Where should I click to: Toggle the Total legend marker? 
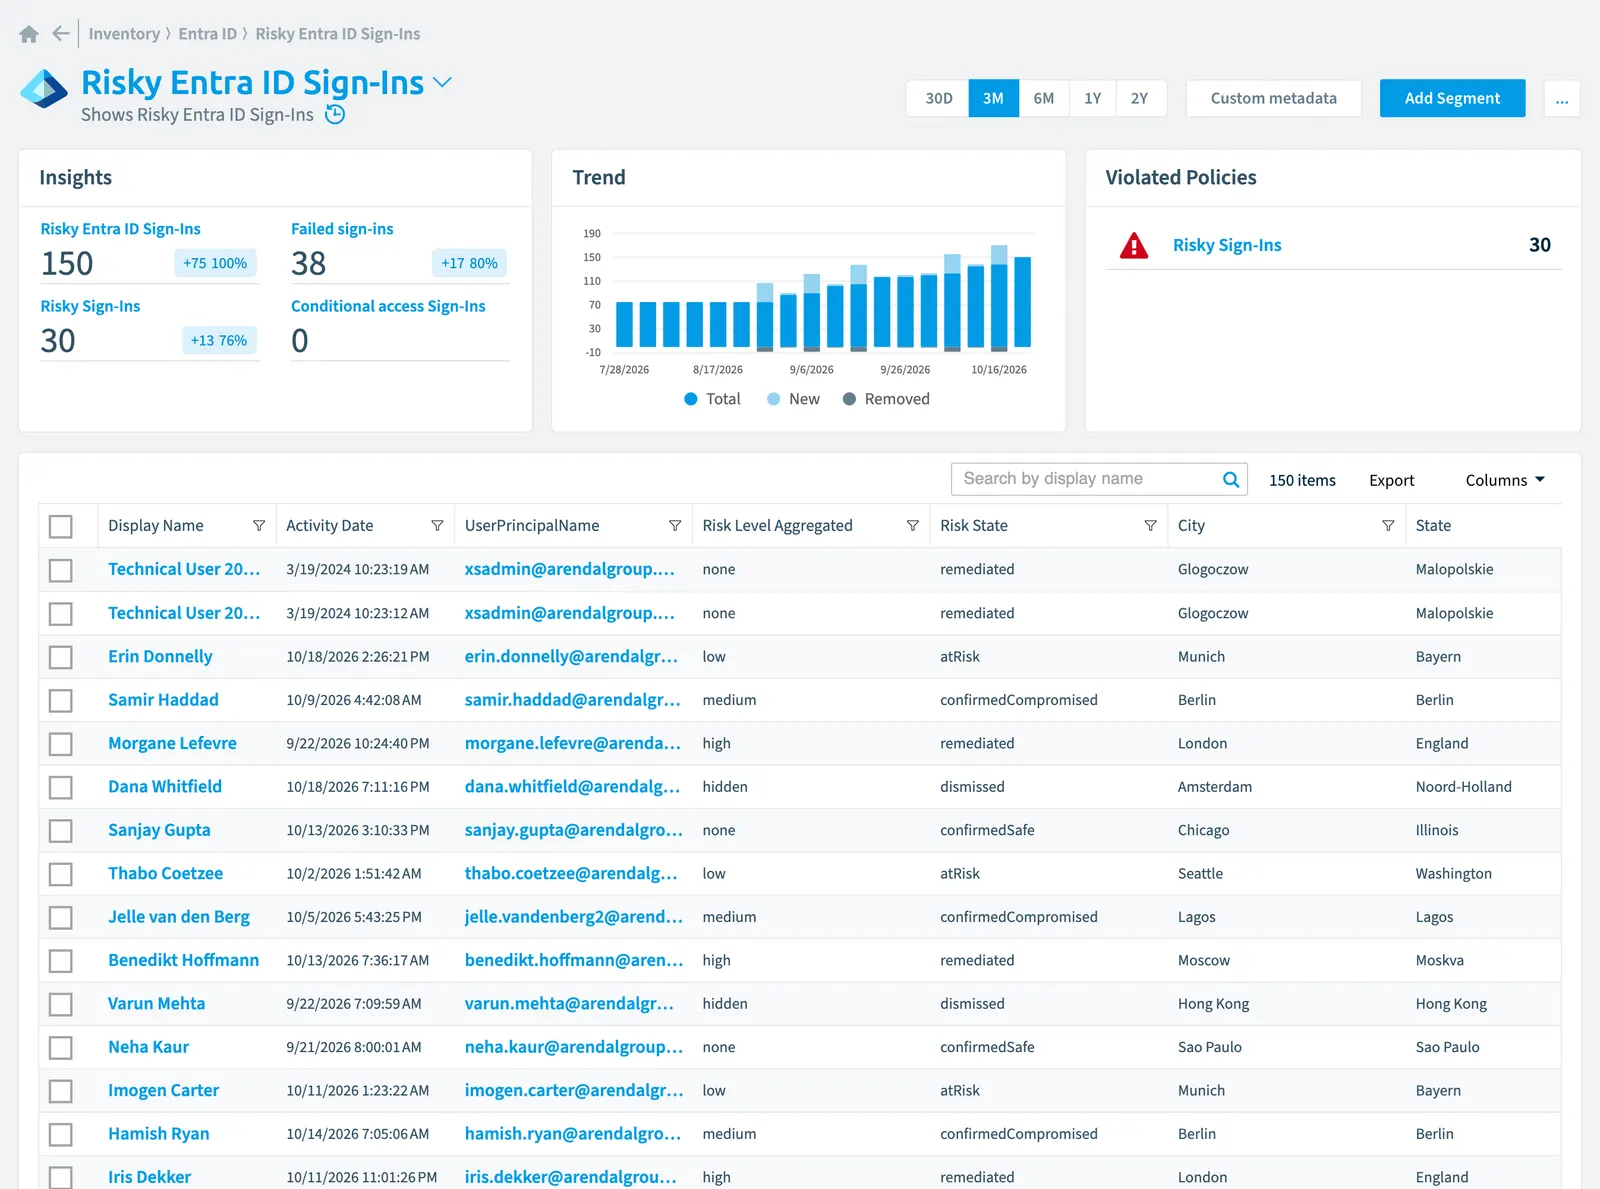[690, 399]
